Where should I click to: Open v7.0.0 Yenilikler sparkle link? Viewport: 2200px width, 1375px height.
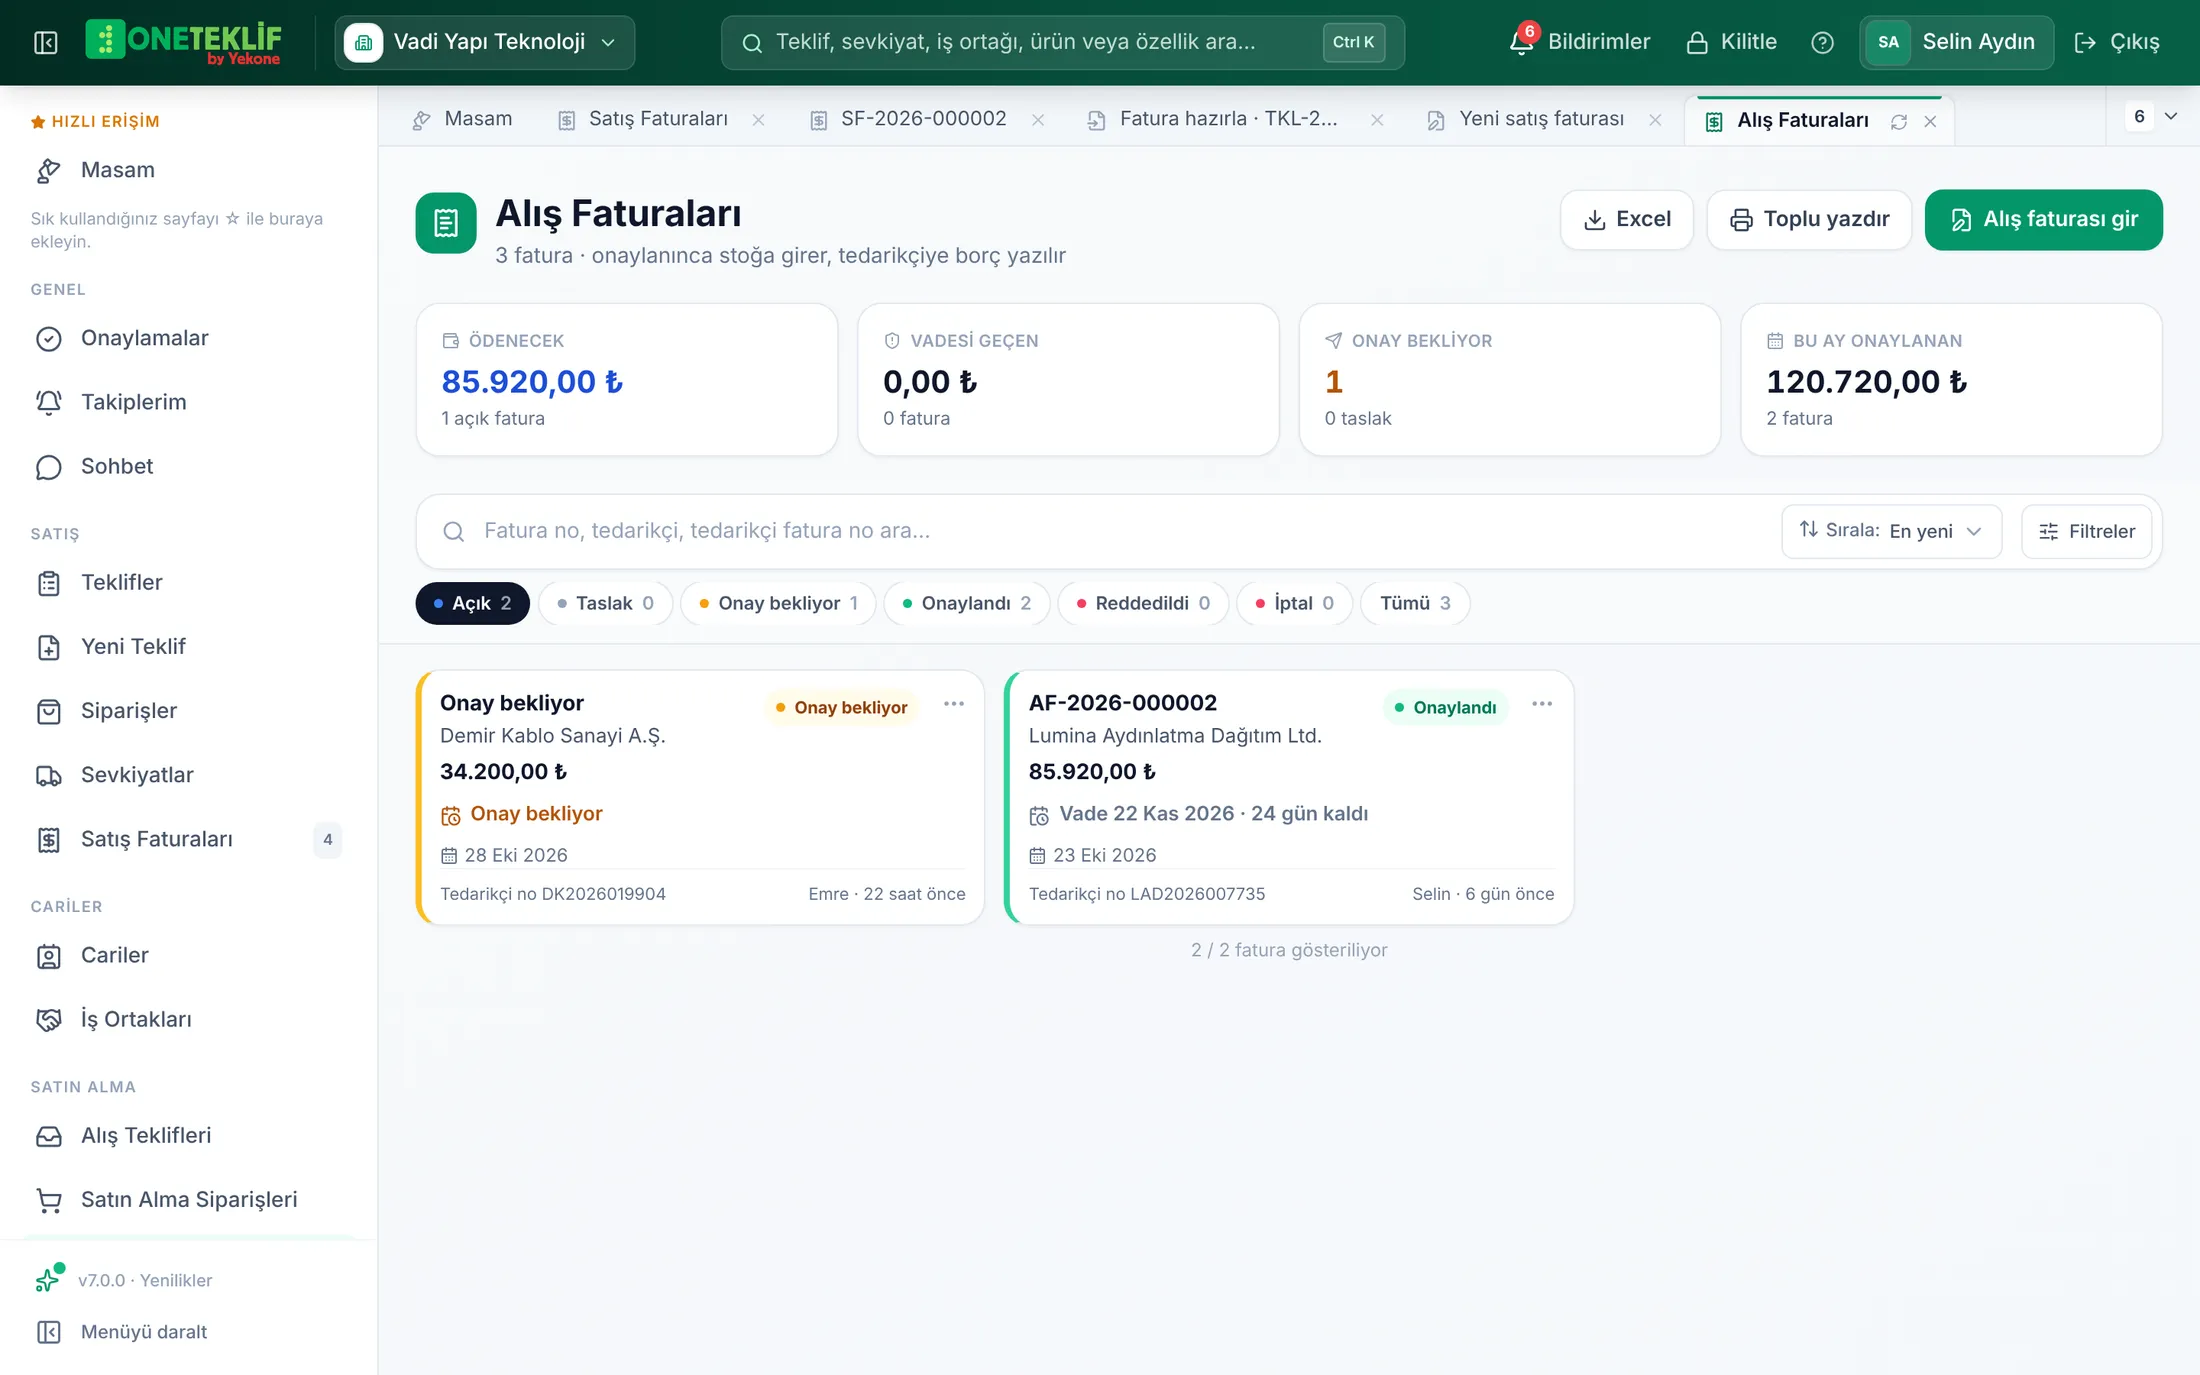click(x=124, y=1280)
